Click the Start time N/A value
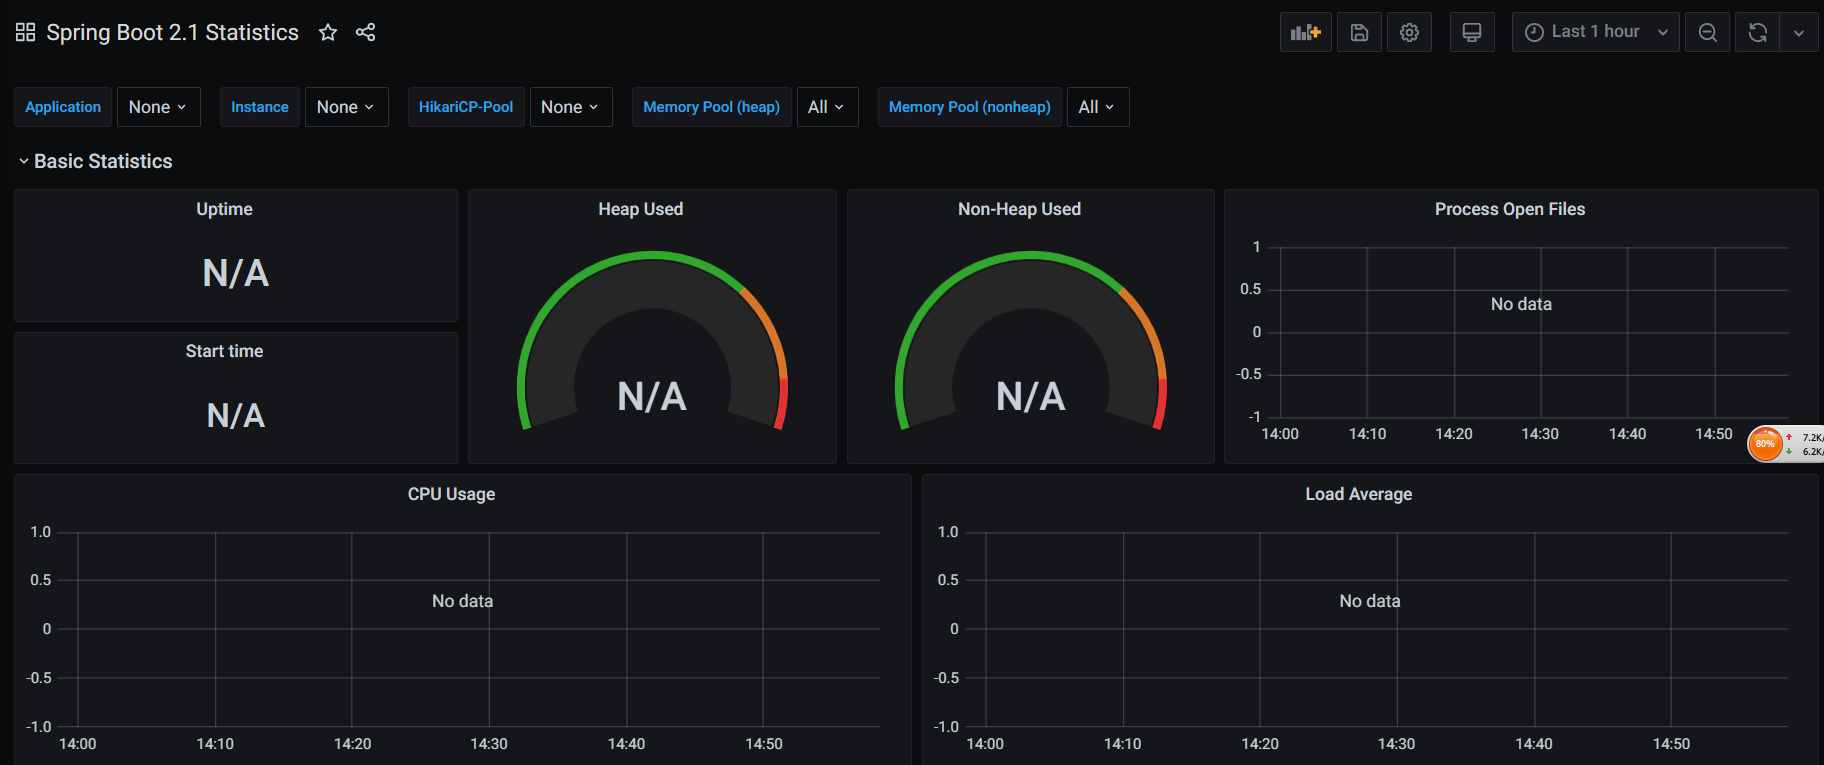 click(236, 415)
